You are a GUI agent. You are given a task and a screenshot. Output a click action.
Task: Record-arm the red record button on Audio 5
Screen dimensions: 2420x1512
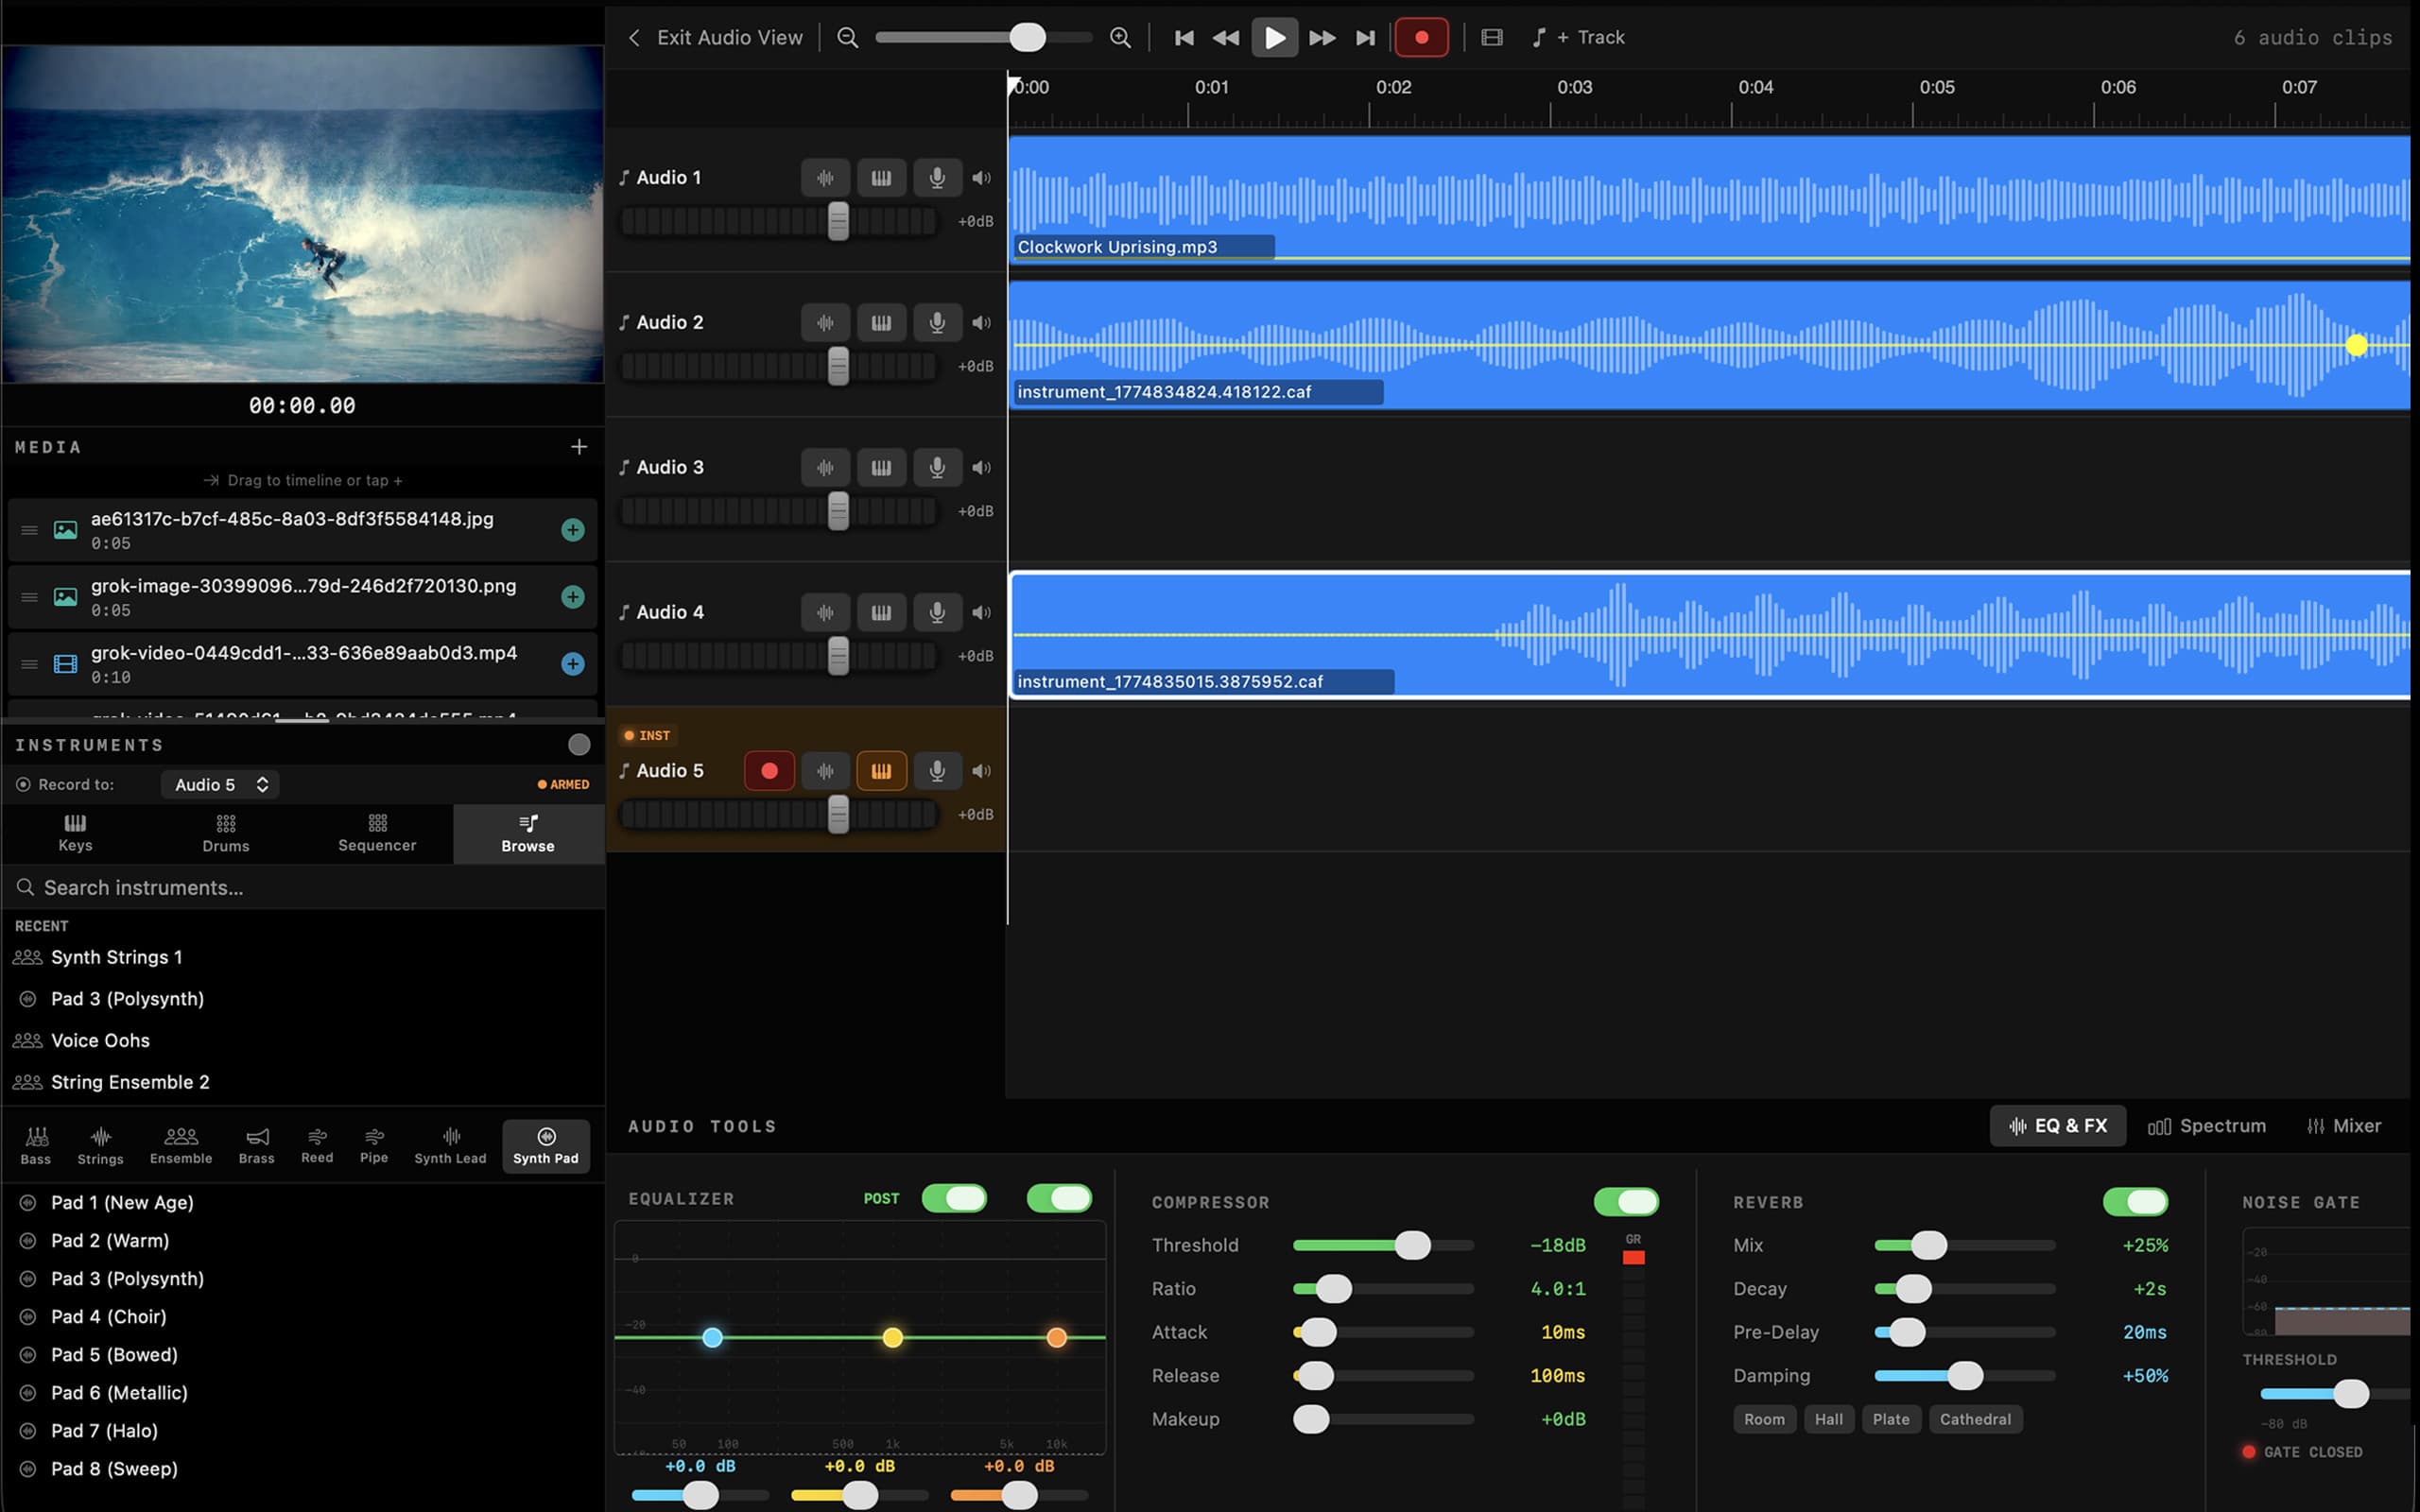pyautogui.click(x=768, y=770)
